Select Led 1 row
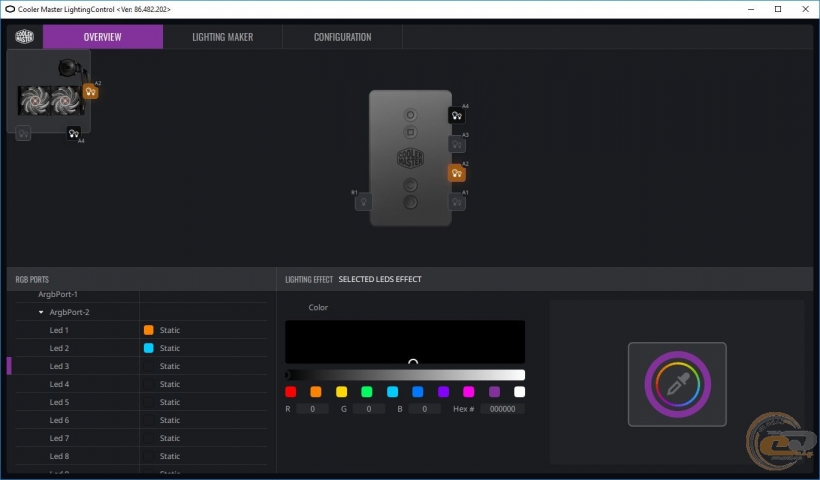Viewport: 820px width, 480px height. point(141,330)
